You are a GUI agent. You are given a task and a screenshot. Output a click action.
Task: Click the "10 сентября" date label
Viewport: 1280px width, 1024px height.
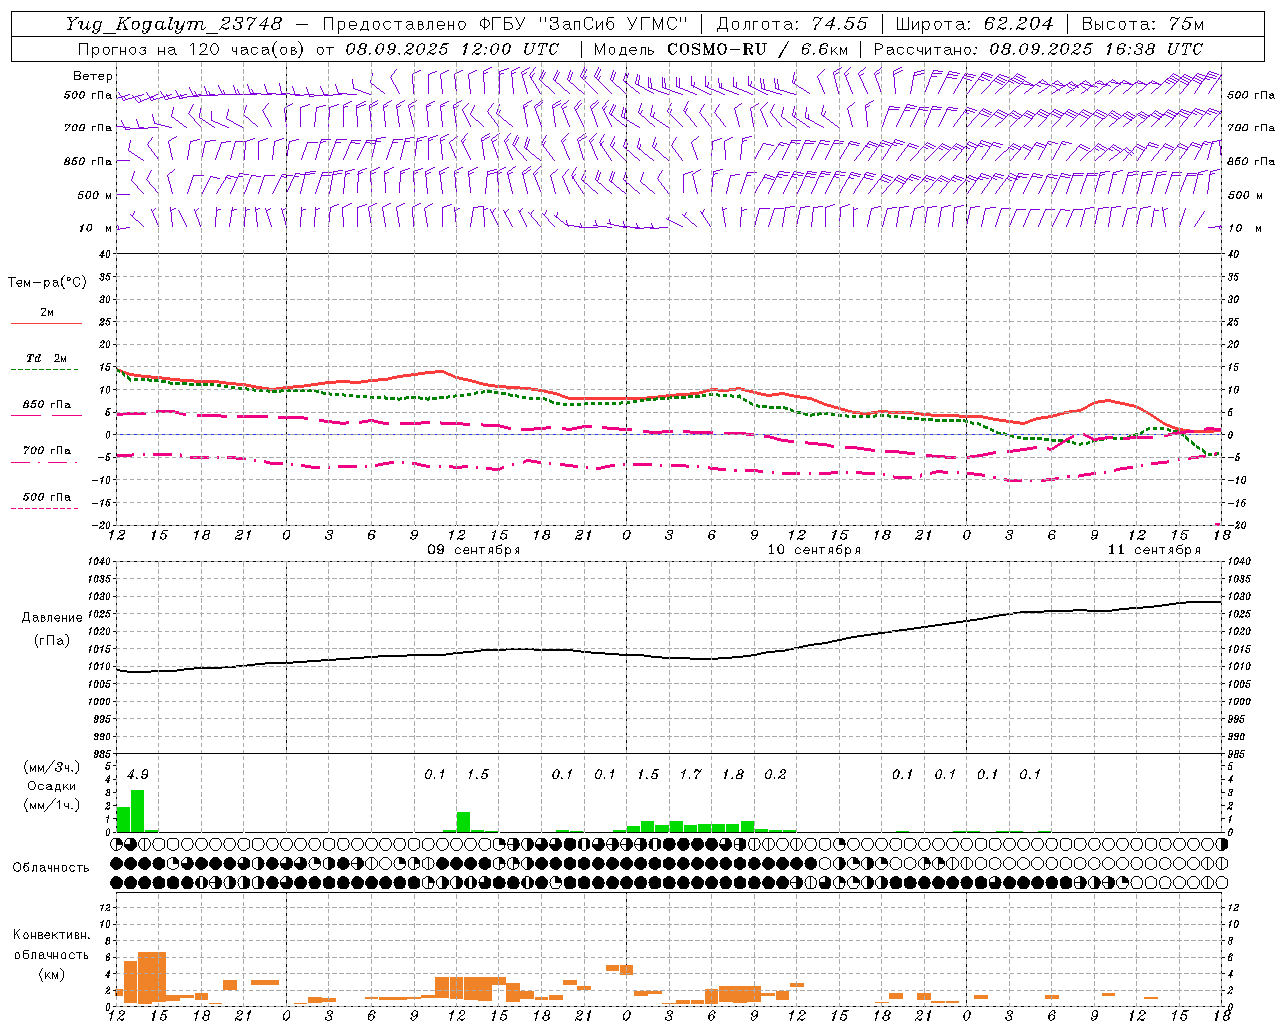814,550
